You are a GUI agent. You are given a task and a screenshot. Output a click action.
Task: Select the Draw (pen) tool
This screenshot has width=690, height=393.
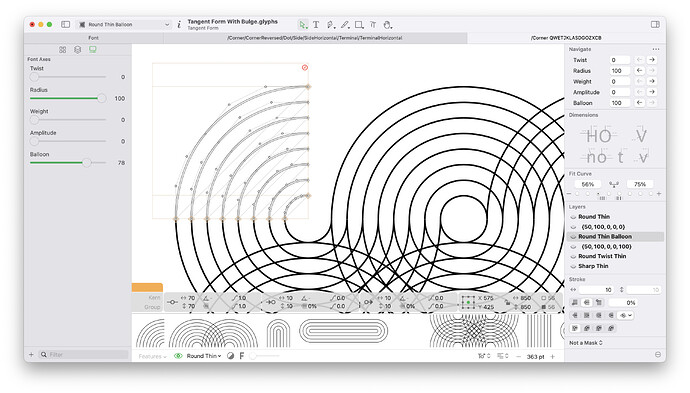point(330,25)
